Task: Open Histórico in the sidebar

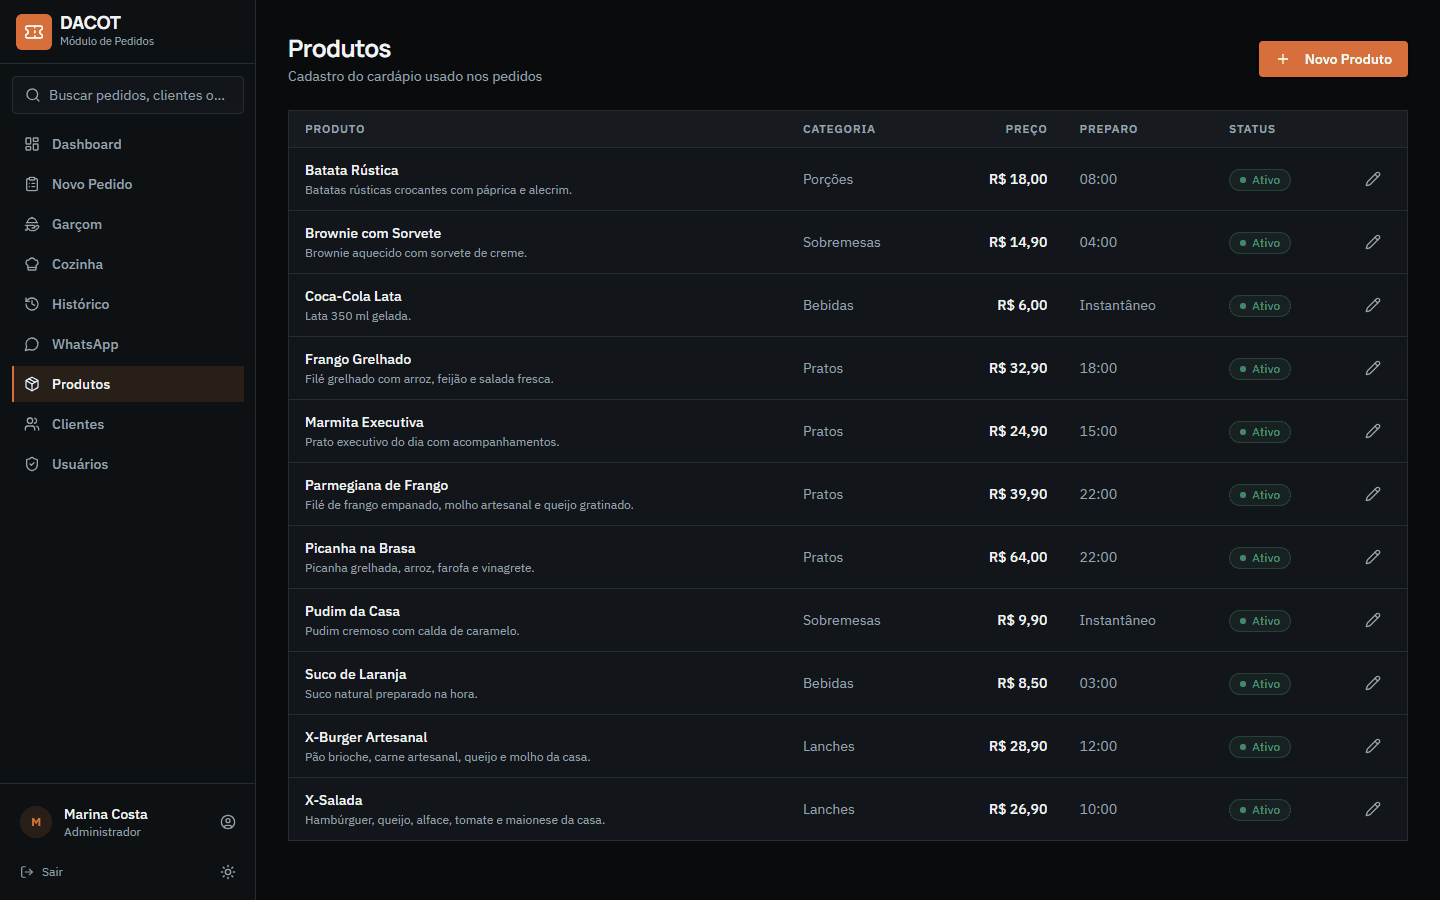Action: click(x=128, y=304)
